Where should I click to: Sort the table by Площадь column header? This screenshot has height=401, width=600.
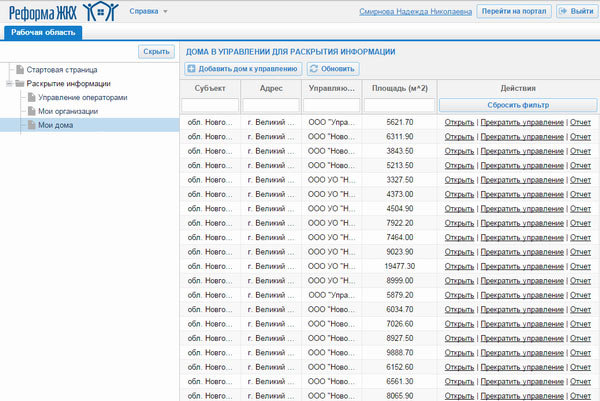click(x=398, y=88)
